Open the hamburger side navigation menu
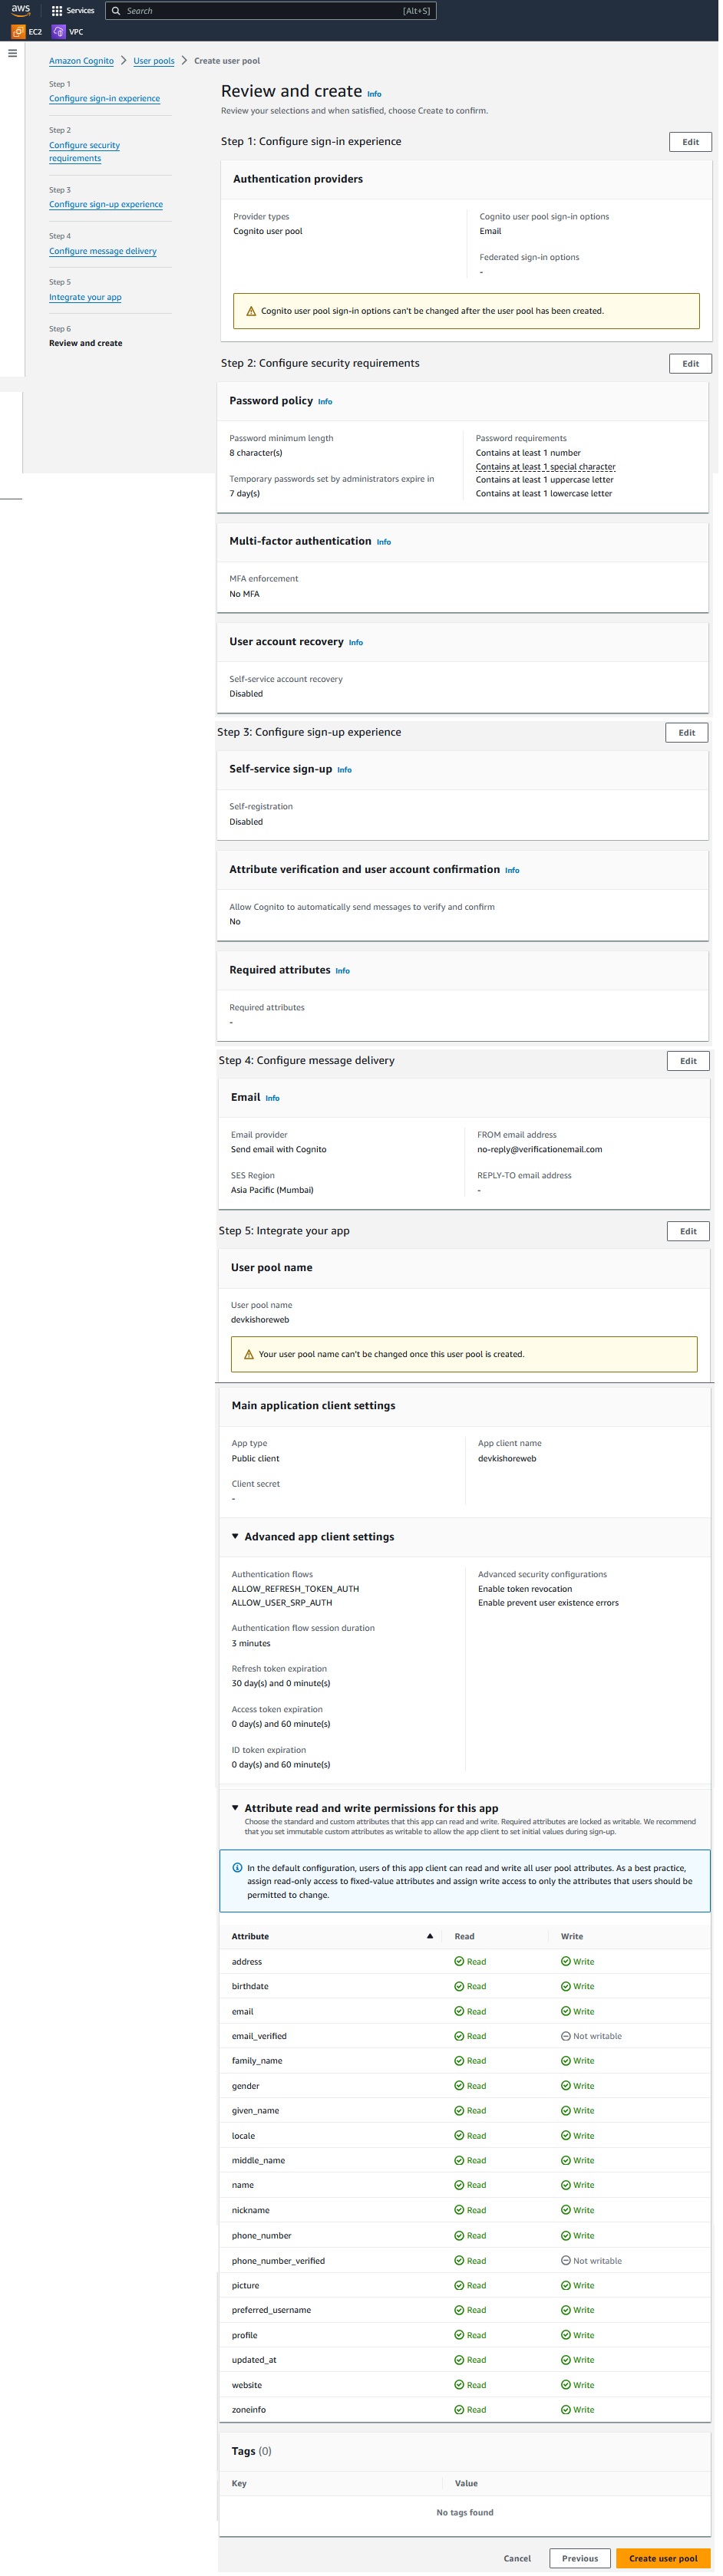This screenshot has width=723, height=2576. 12,53
